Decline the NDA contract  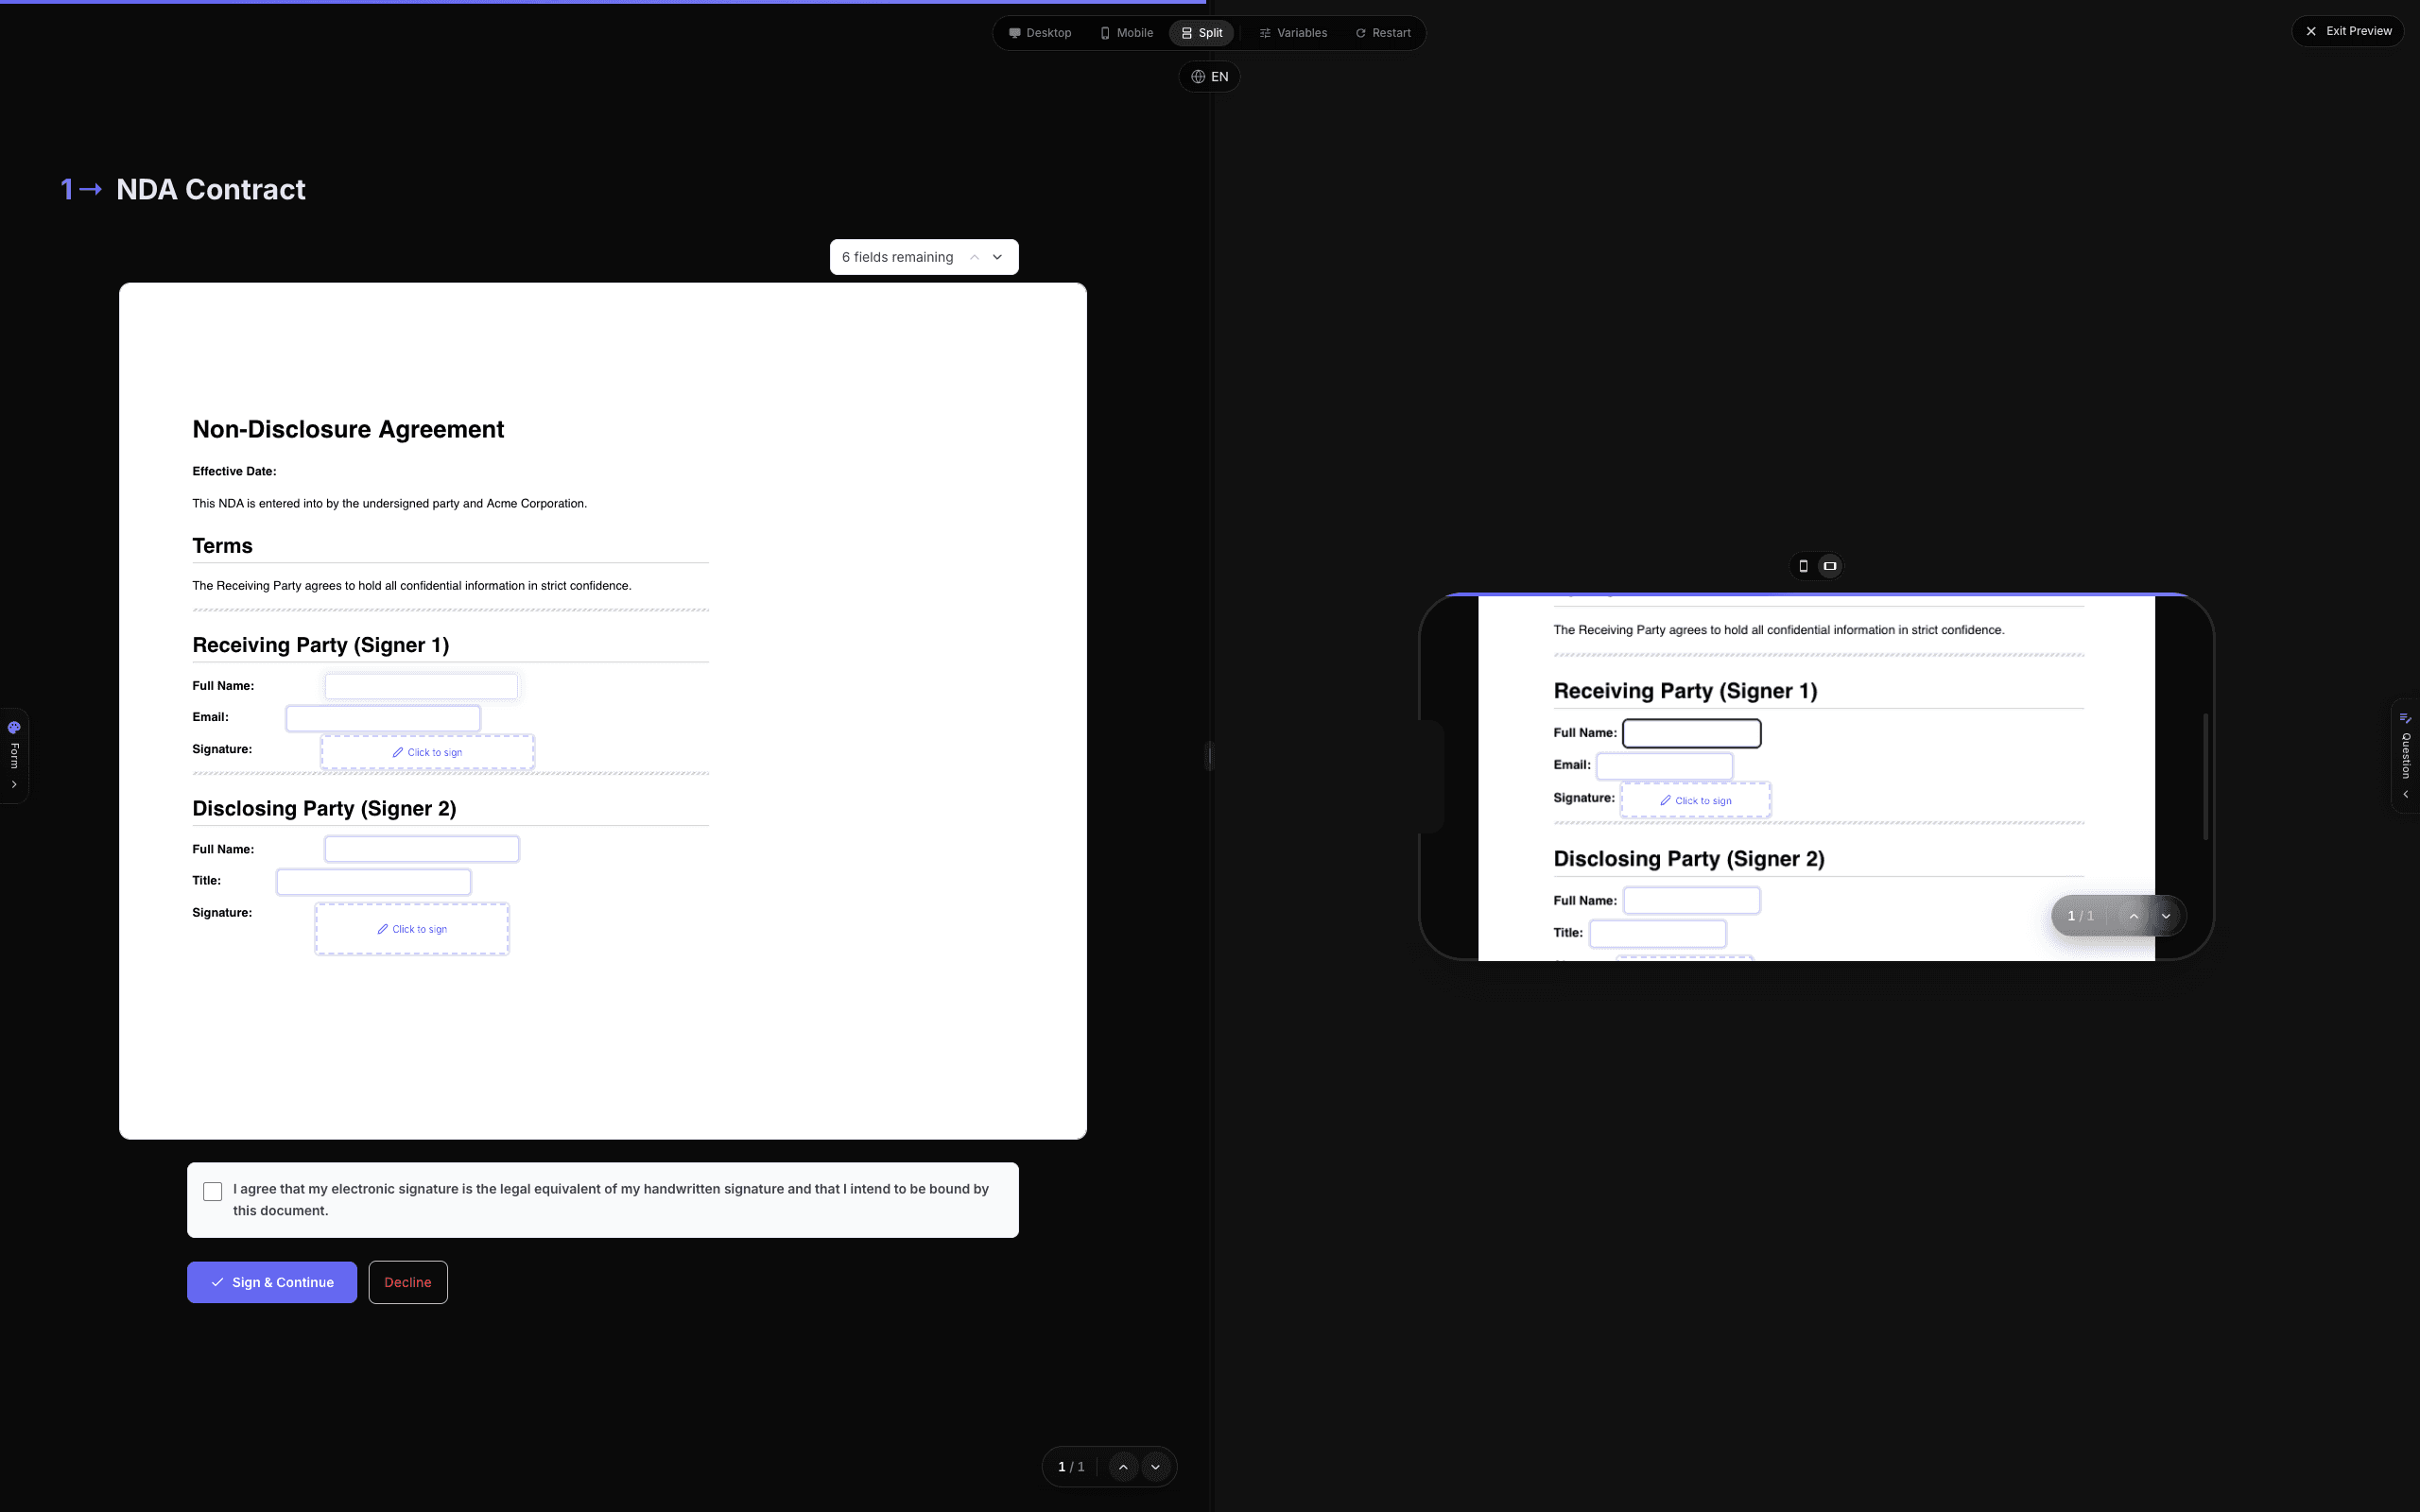408,1282
